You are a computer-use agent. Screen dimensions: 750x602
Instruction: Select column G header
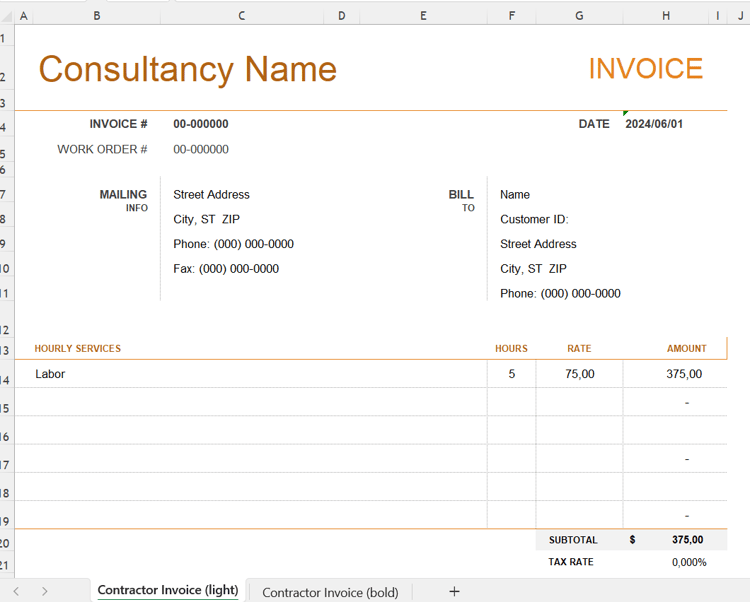tap(579, 16)
